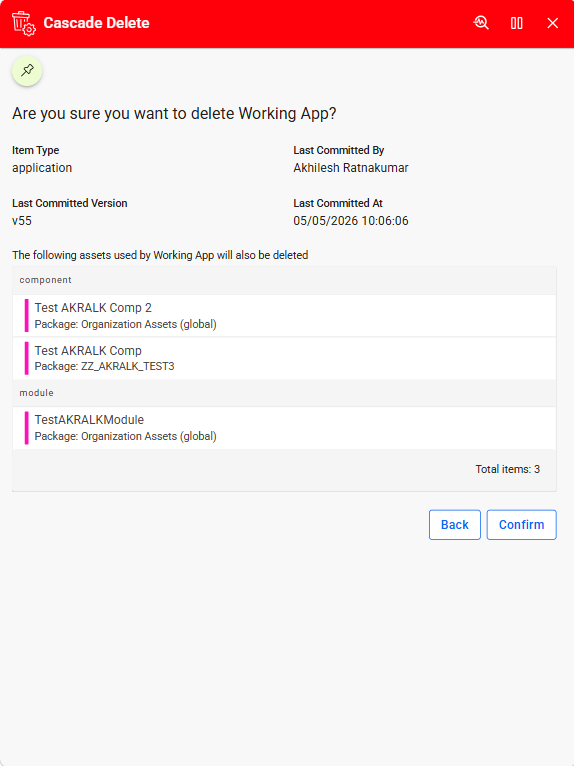Collapse the component group header
The height and width of the screenshot is (766, 574).
point(284,280)
